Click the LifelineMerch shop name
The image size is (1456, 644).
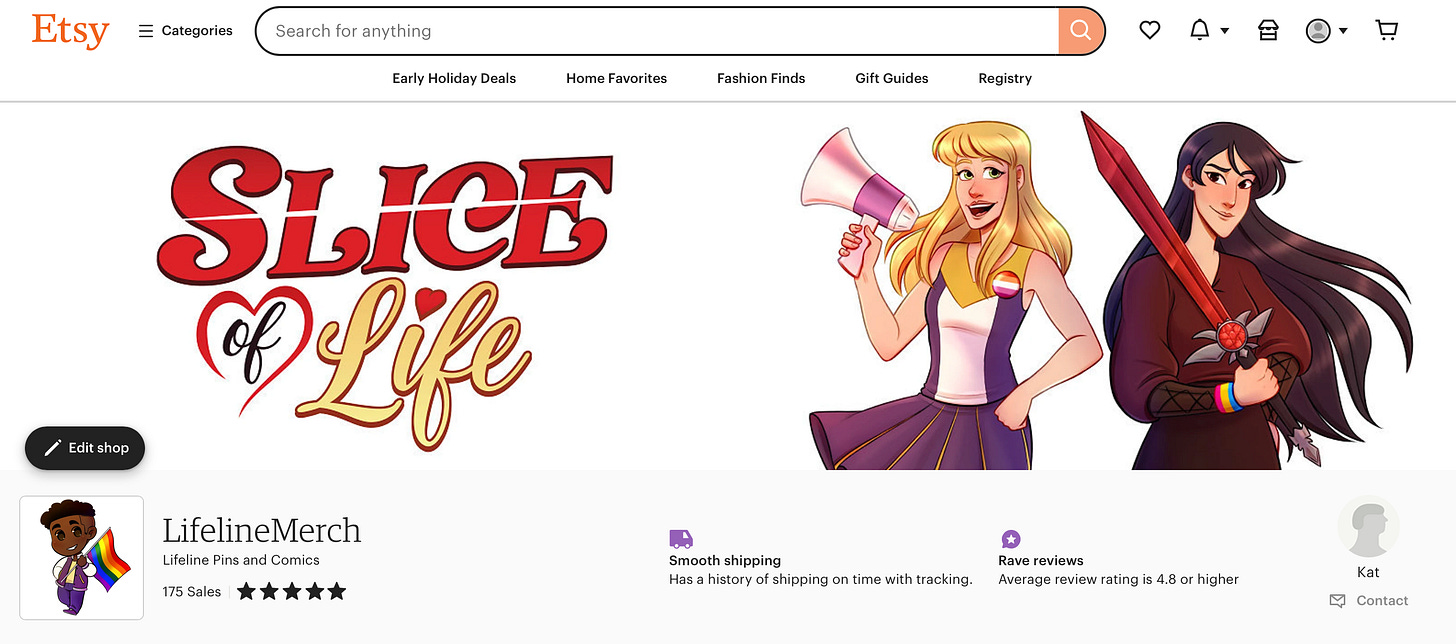tap(262, 530)
